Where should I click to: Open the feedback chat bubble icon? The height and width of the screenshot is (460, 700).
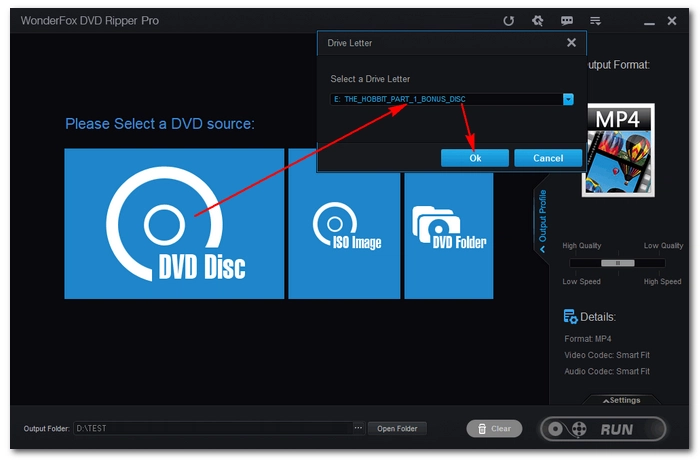coord(567,21)
